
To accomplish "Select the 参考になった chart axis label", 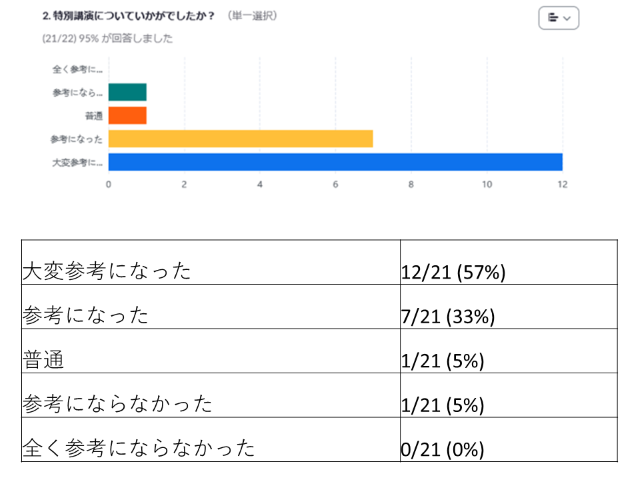I will (x=76, y=138).
